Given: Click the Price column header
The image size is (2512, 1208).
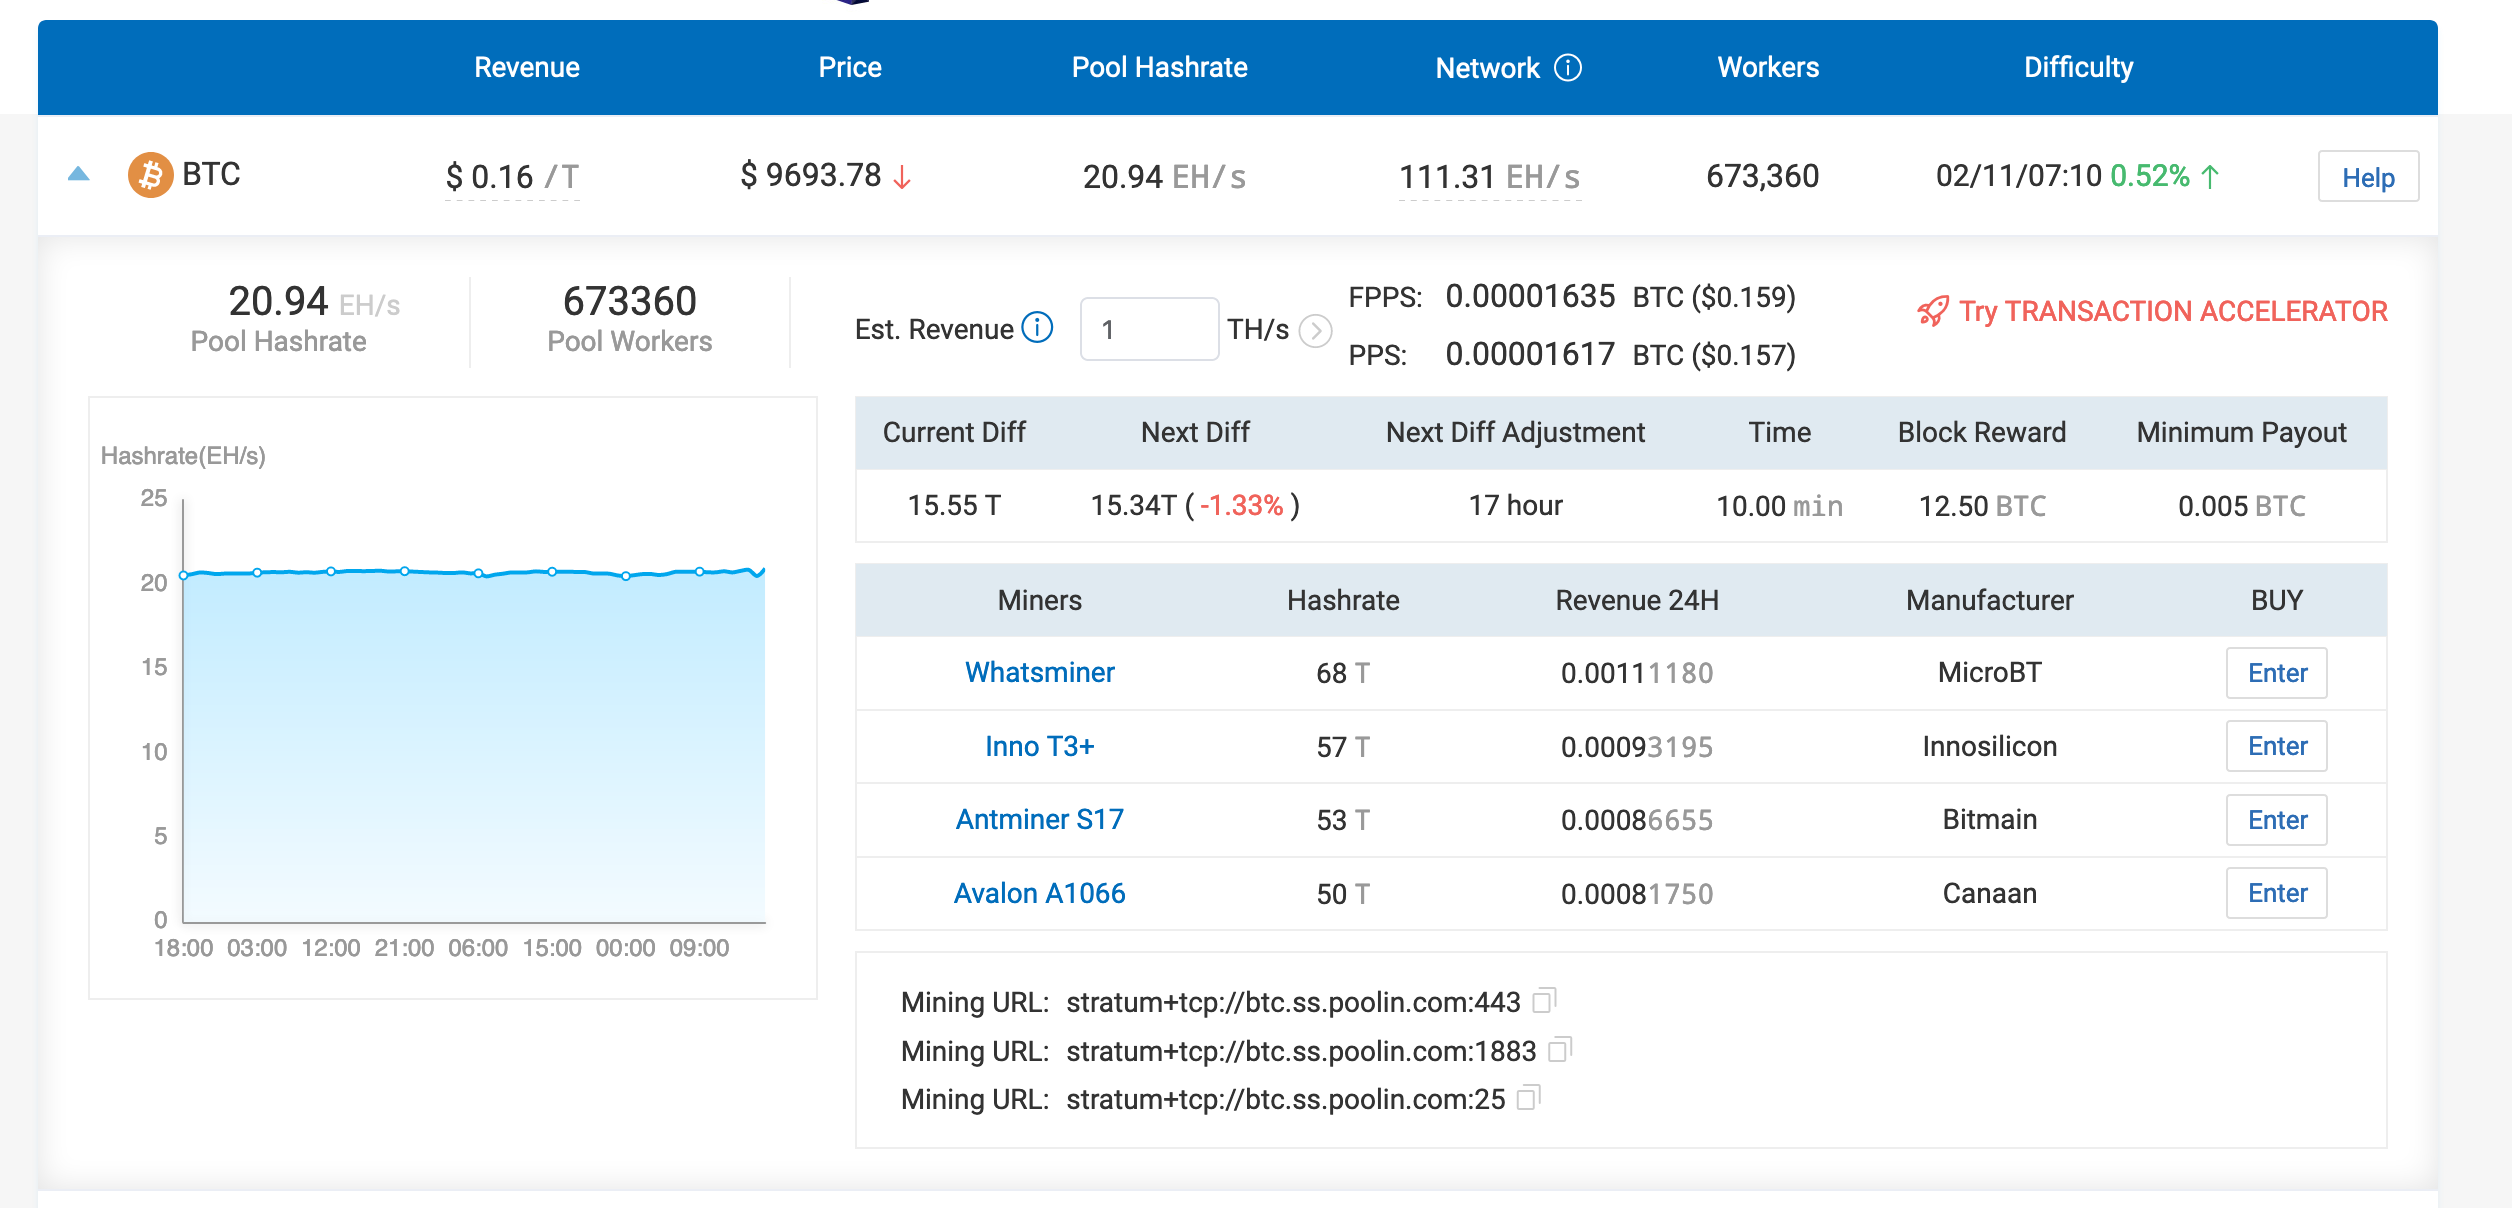Looking at the screenshot, I should (x=850, y=67).
